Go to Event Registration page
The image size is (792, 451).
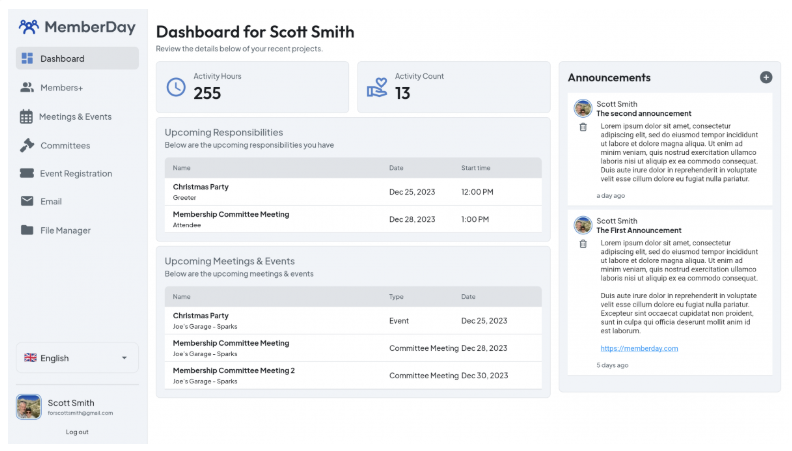[x=76, y=174]
